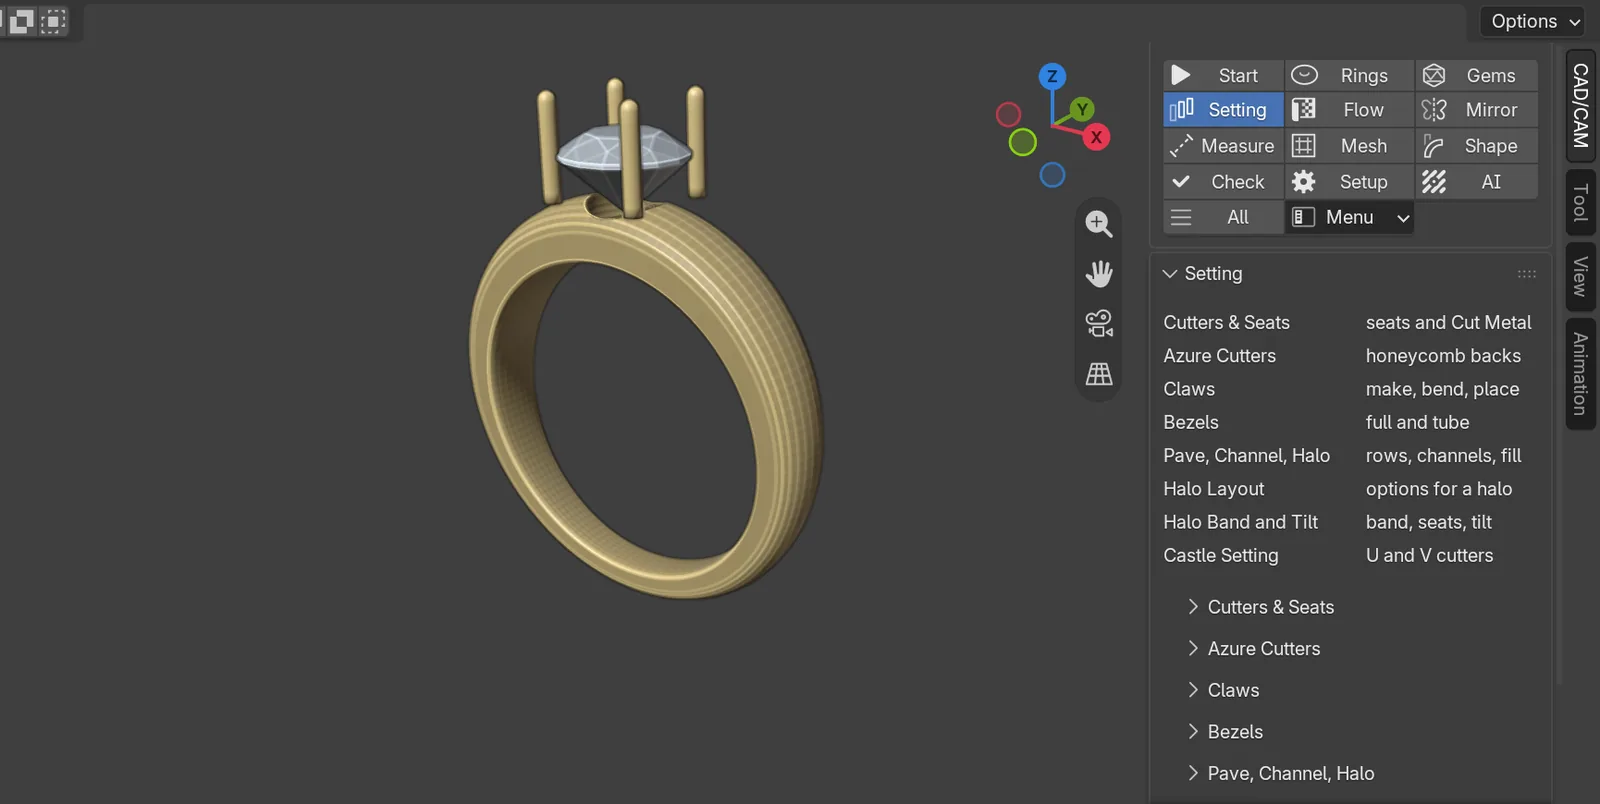1600x804 pixels.
Task: Open the Rings tool
Action: tap(1349, 75)
